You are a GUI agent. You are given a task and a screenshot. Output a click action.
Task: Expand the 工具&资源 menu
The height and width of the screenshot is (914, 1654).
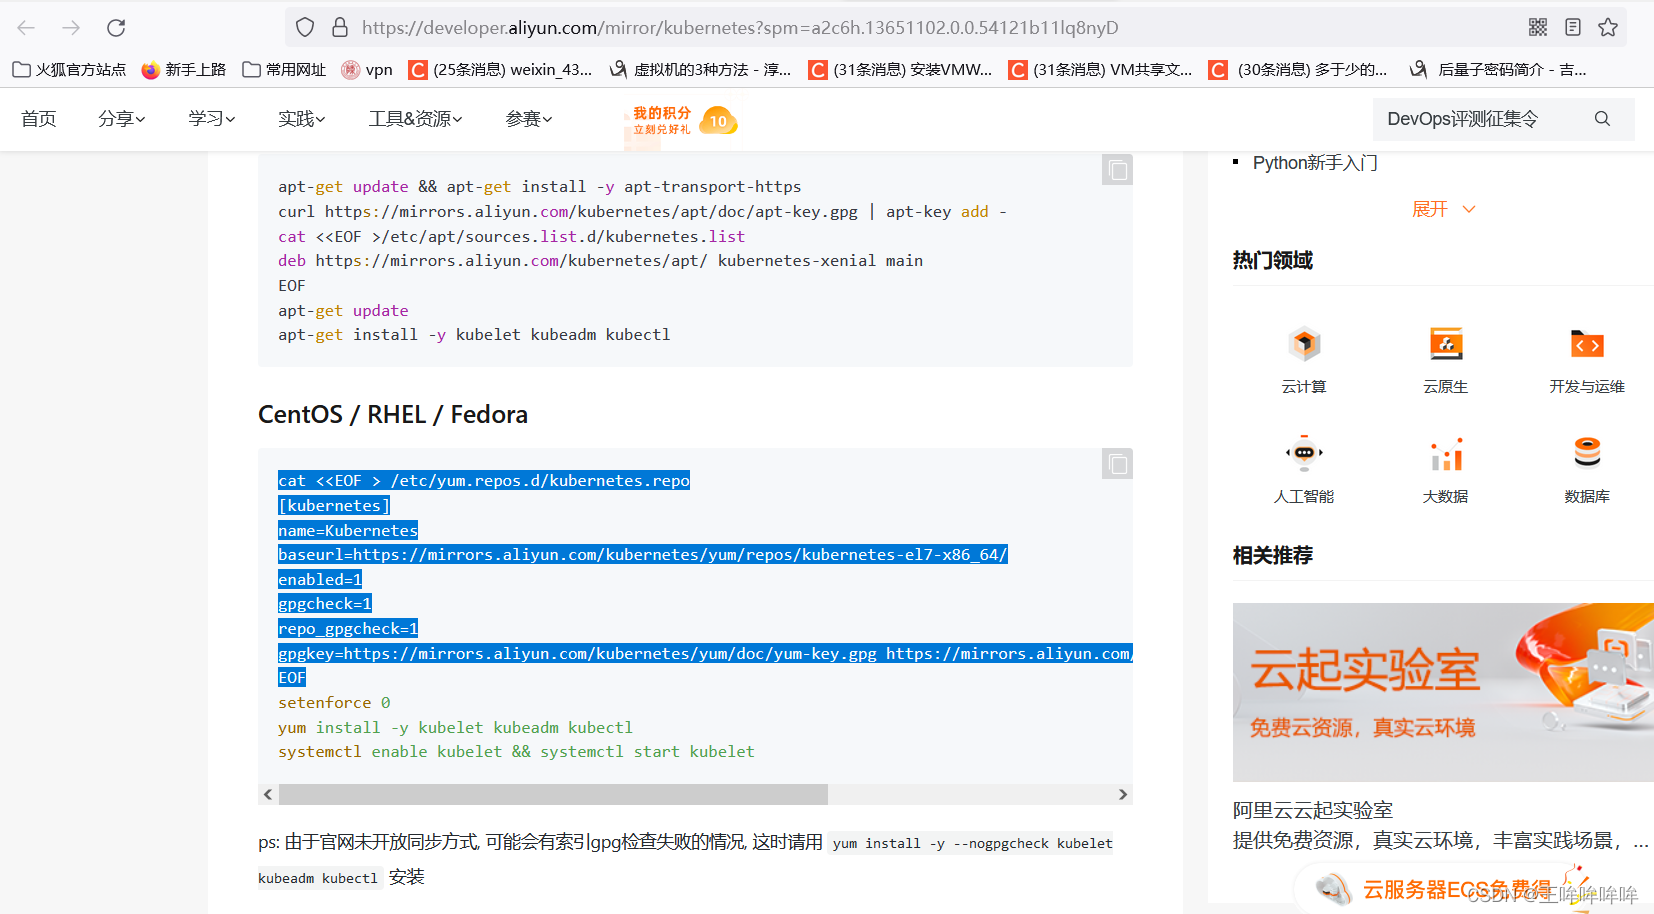[415, 119]
